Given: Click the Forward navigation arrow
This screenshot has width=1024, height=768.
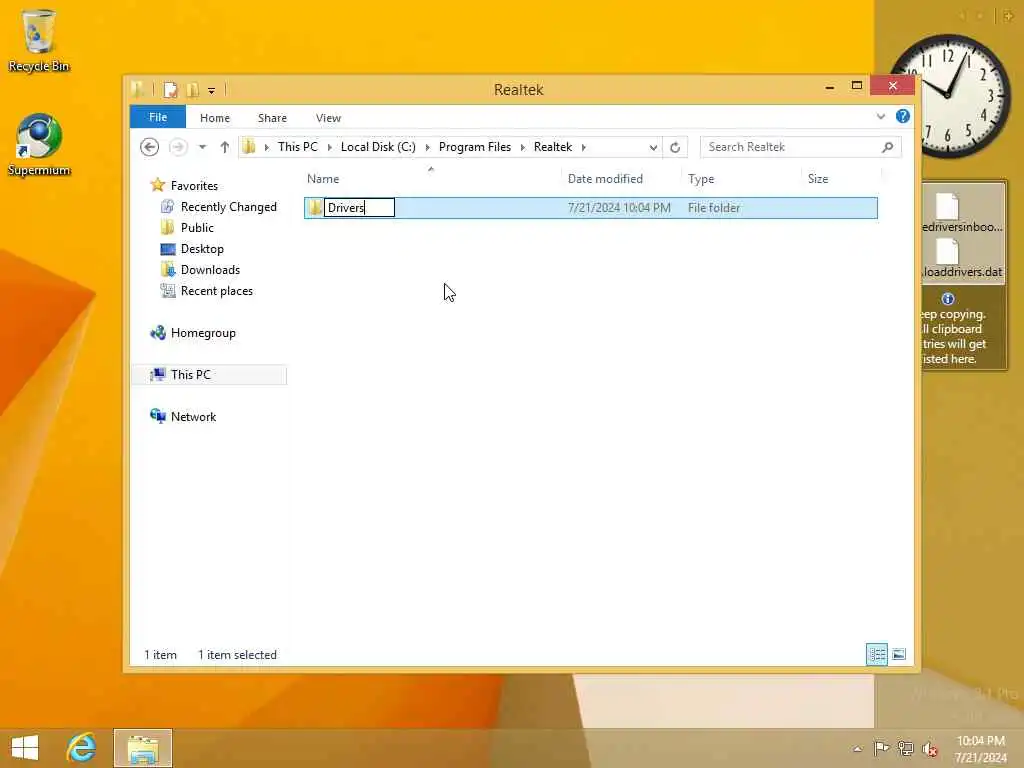Looking at the screenshot, I should pyautogui.click(x=178, y=147).
